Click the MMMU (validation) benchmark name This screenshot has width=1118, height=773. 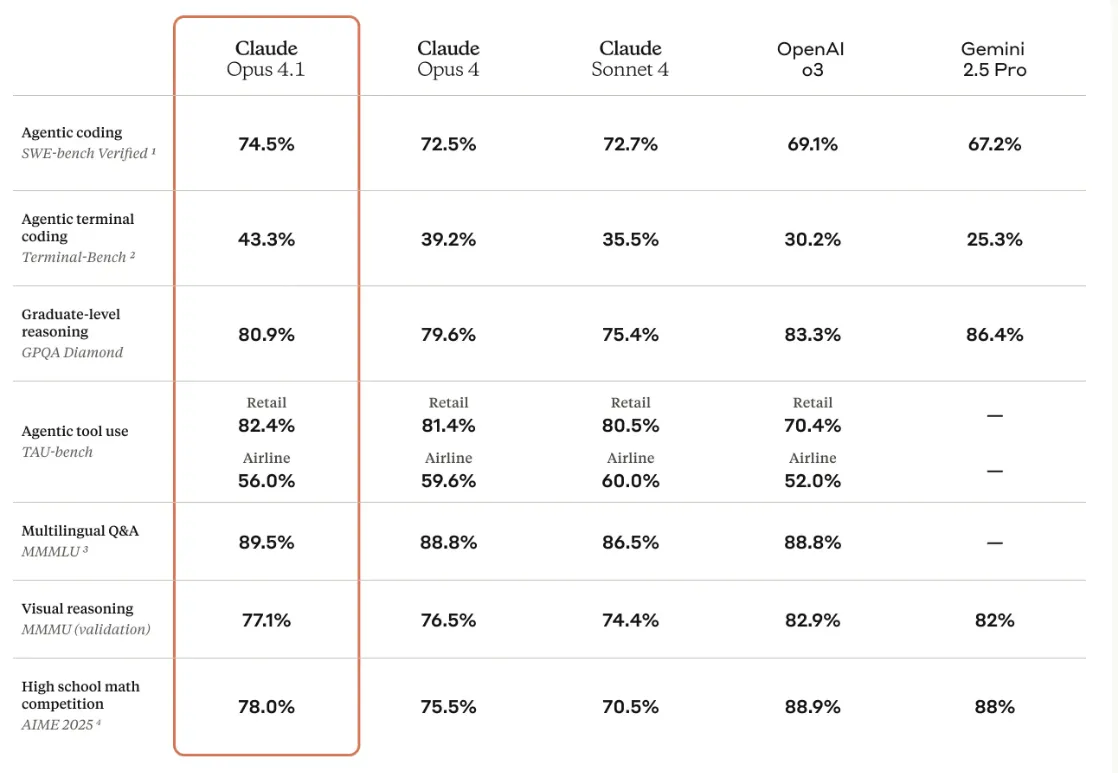[x=86, y=629]
